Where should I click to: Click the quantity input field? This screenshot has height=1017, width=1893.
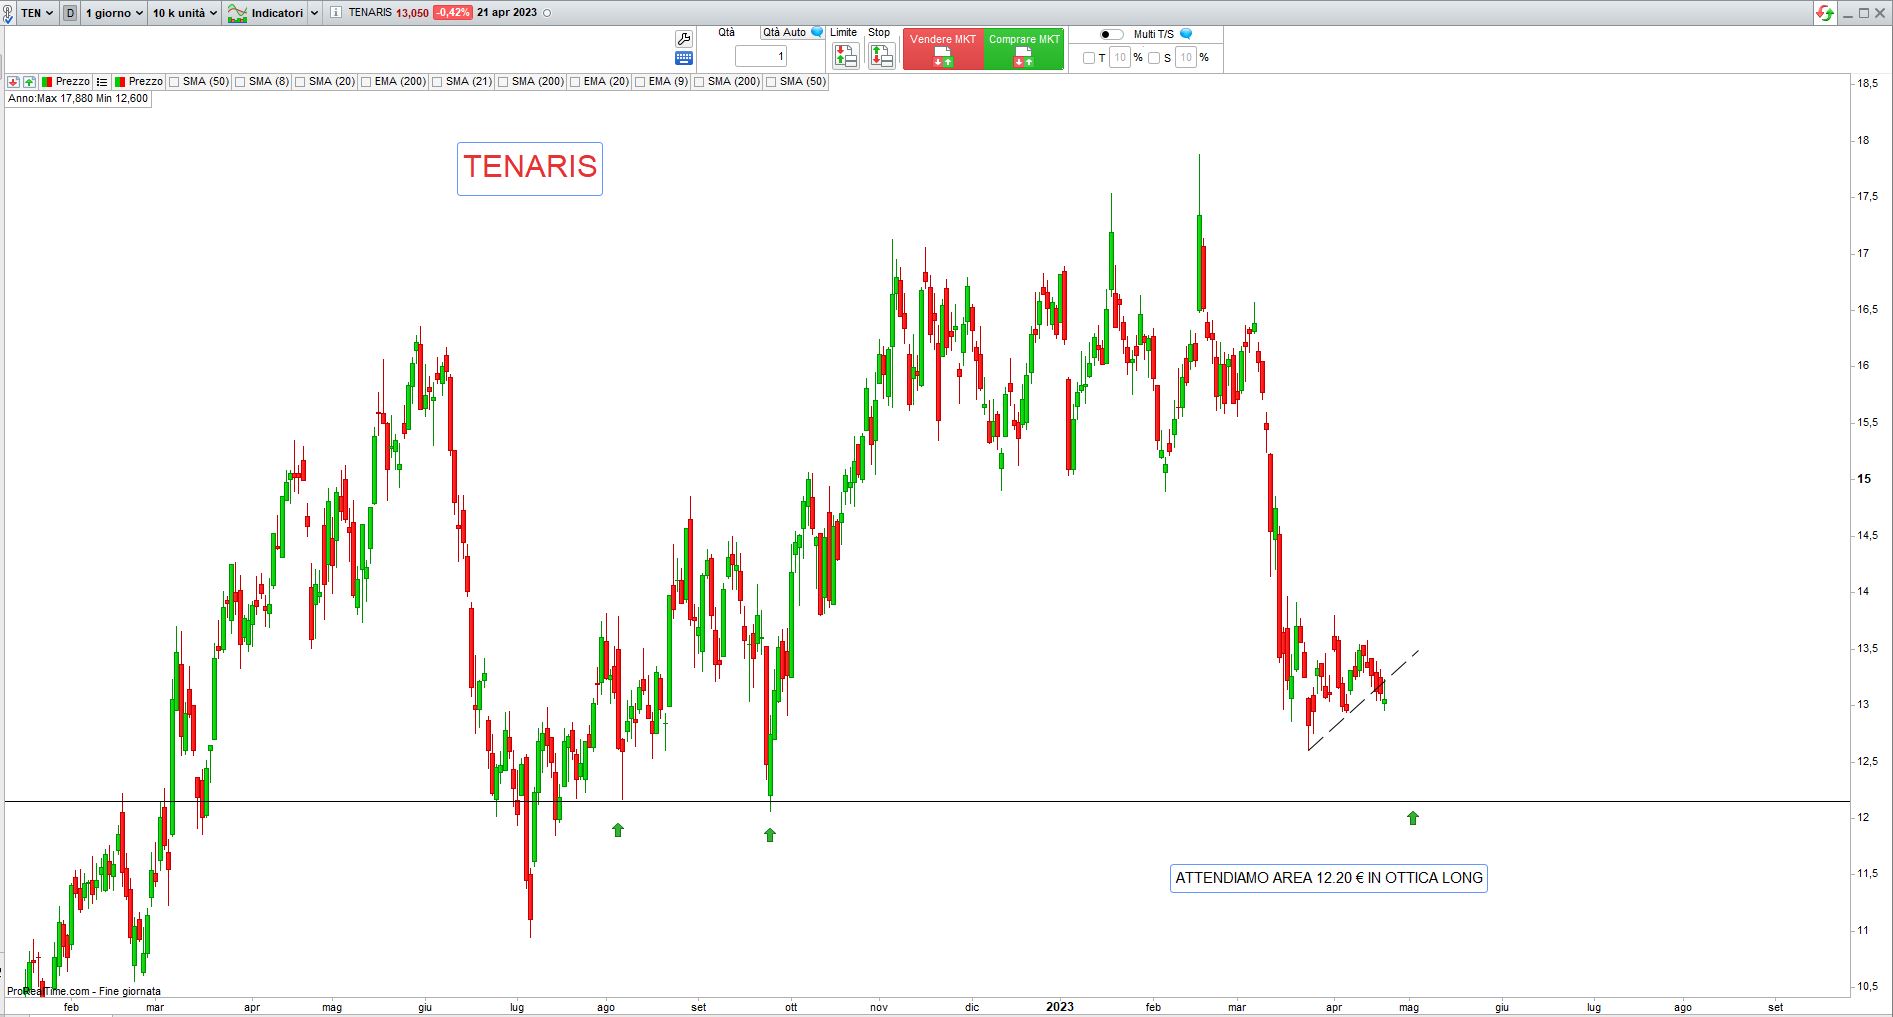761,56
